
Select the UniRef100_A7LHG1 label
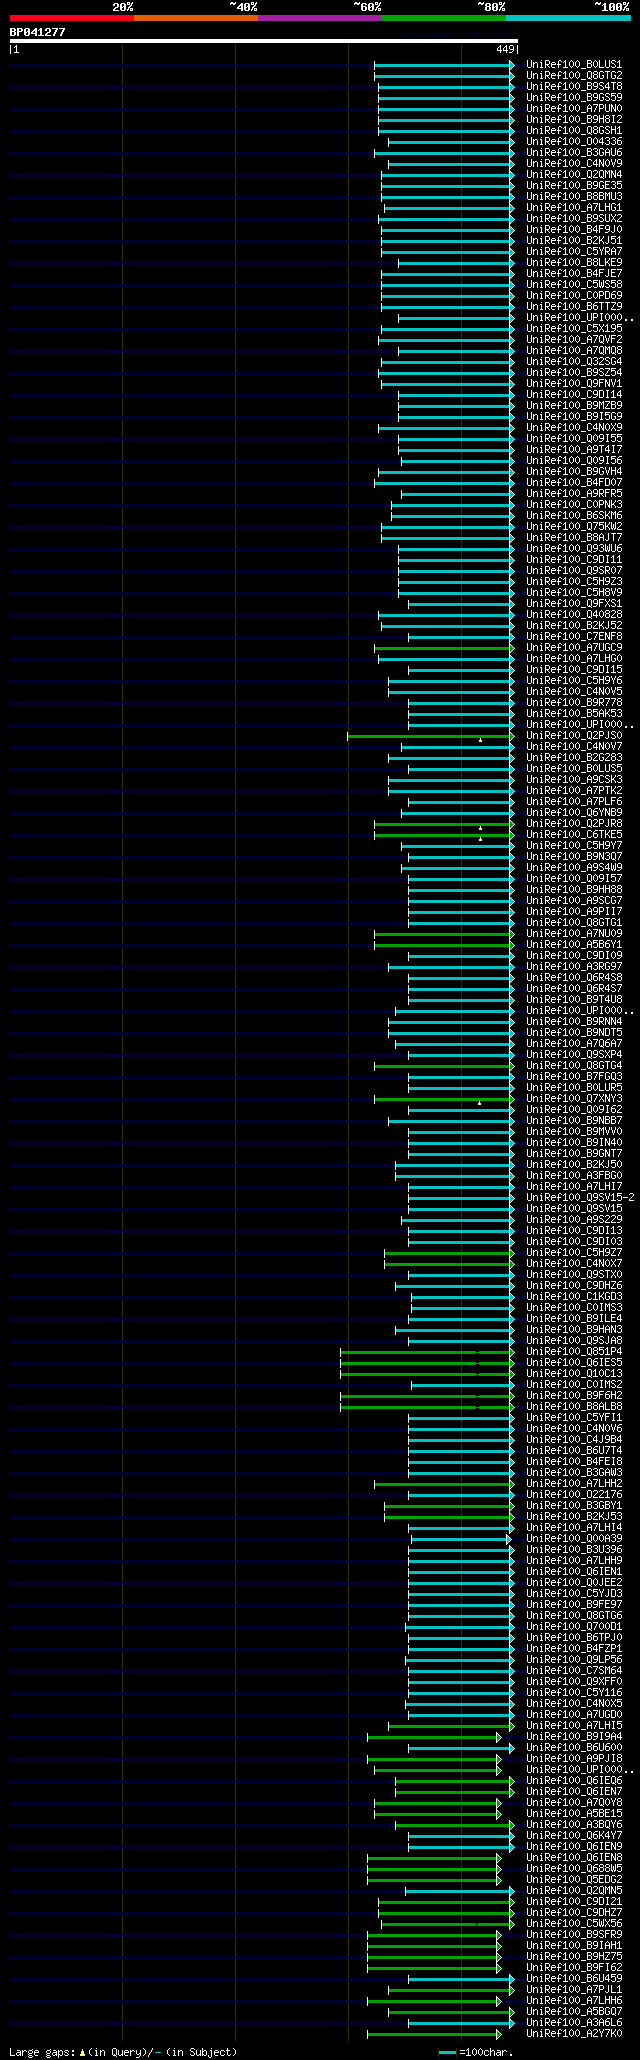coord(574,207)
